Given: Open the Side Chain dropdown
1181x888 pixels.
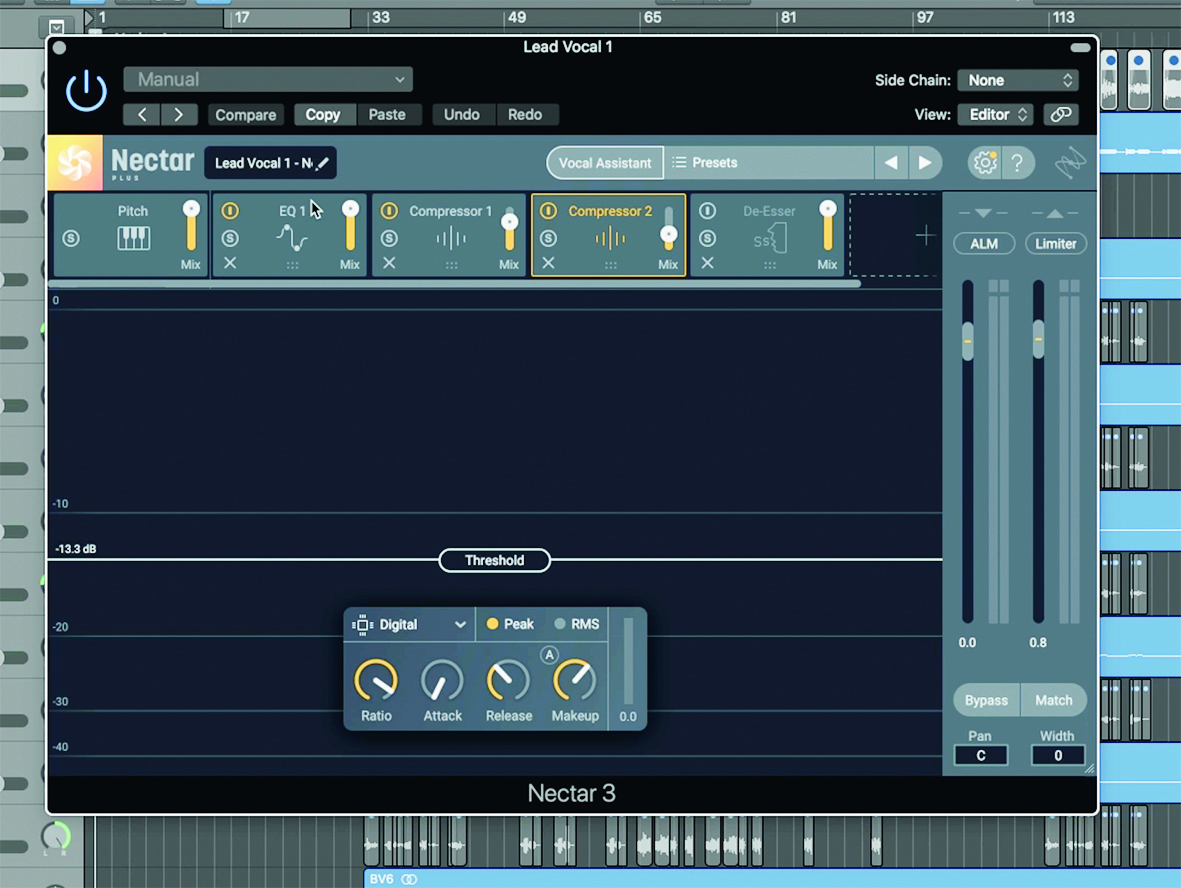Looking at the screenshot, I should click(1018, 80).
